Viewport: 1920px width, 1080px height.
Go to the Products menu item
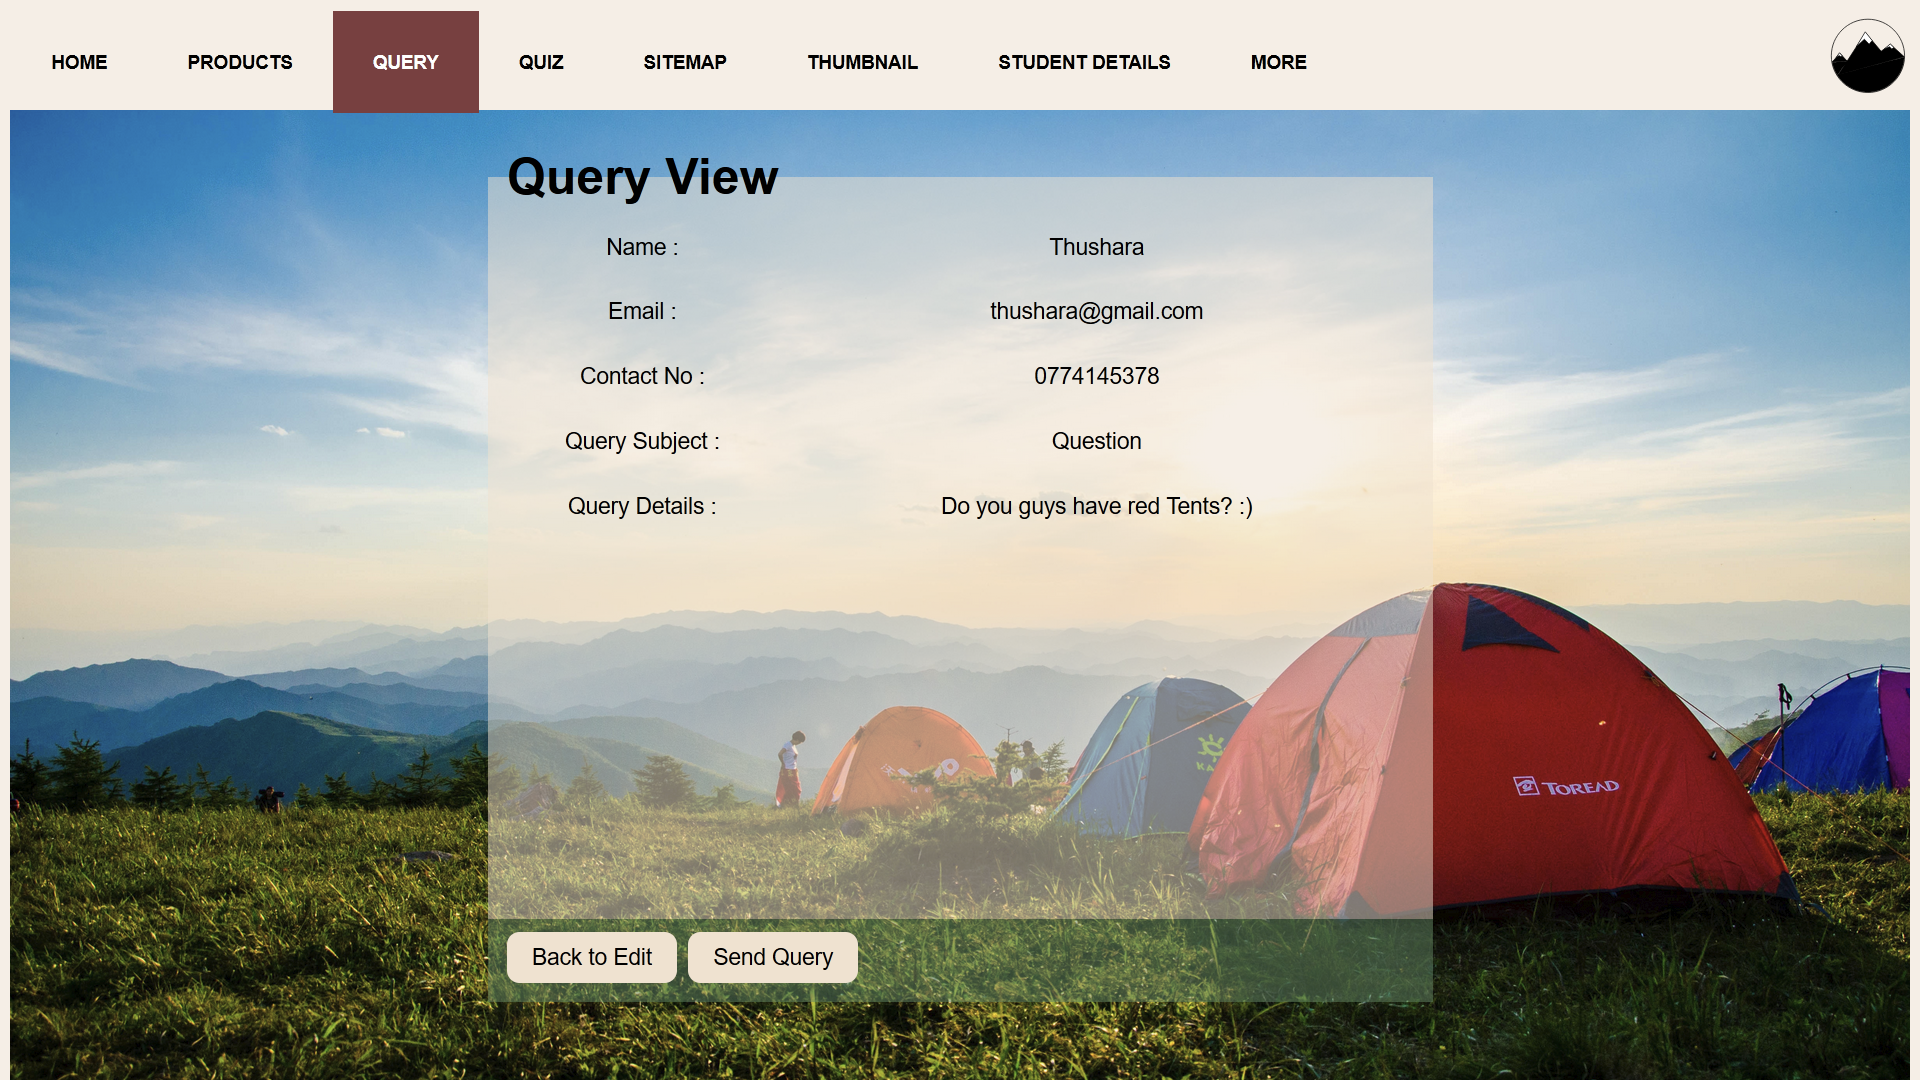coord(240,62)
